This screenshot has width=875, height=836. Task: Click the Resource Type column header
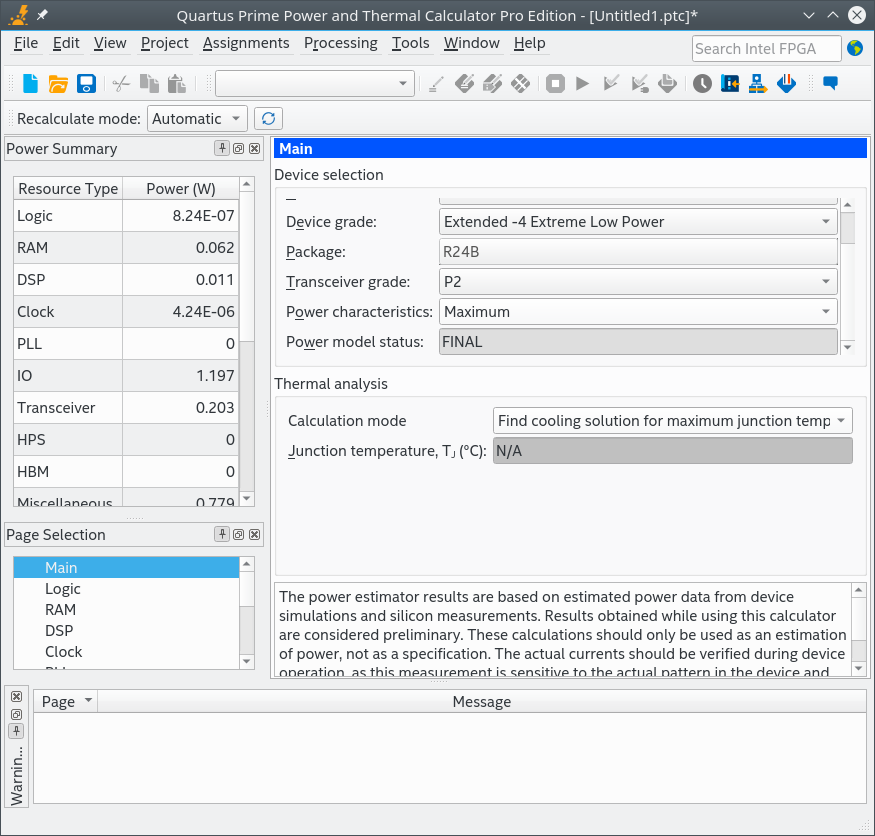tap(68, 189)
